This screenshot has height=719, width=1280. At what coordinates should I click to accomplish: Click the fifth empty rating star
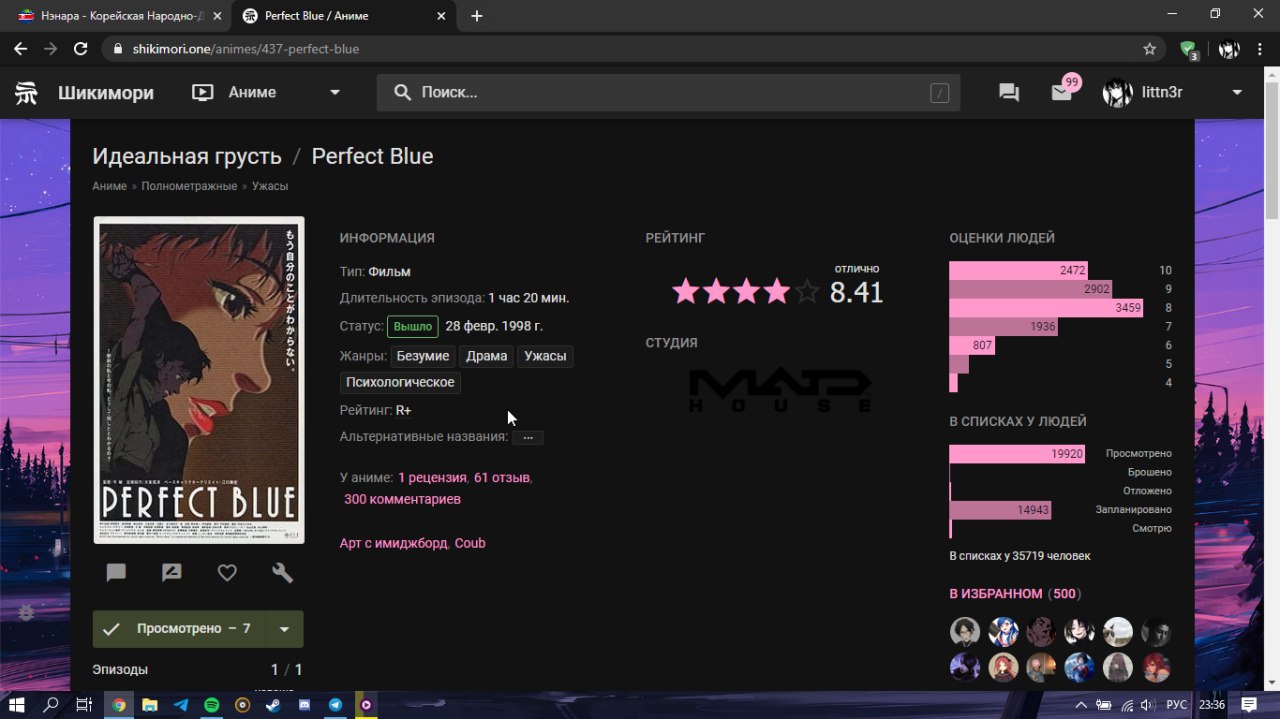806,292
